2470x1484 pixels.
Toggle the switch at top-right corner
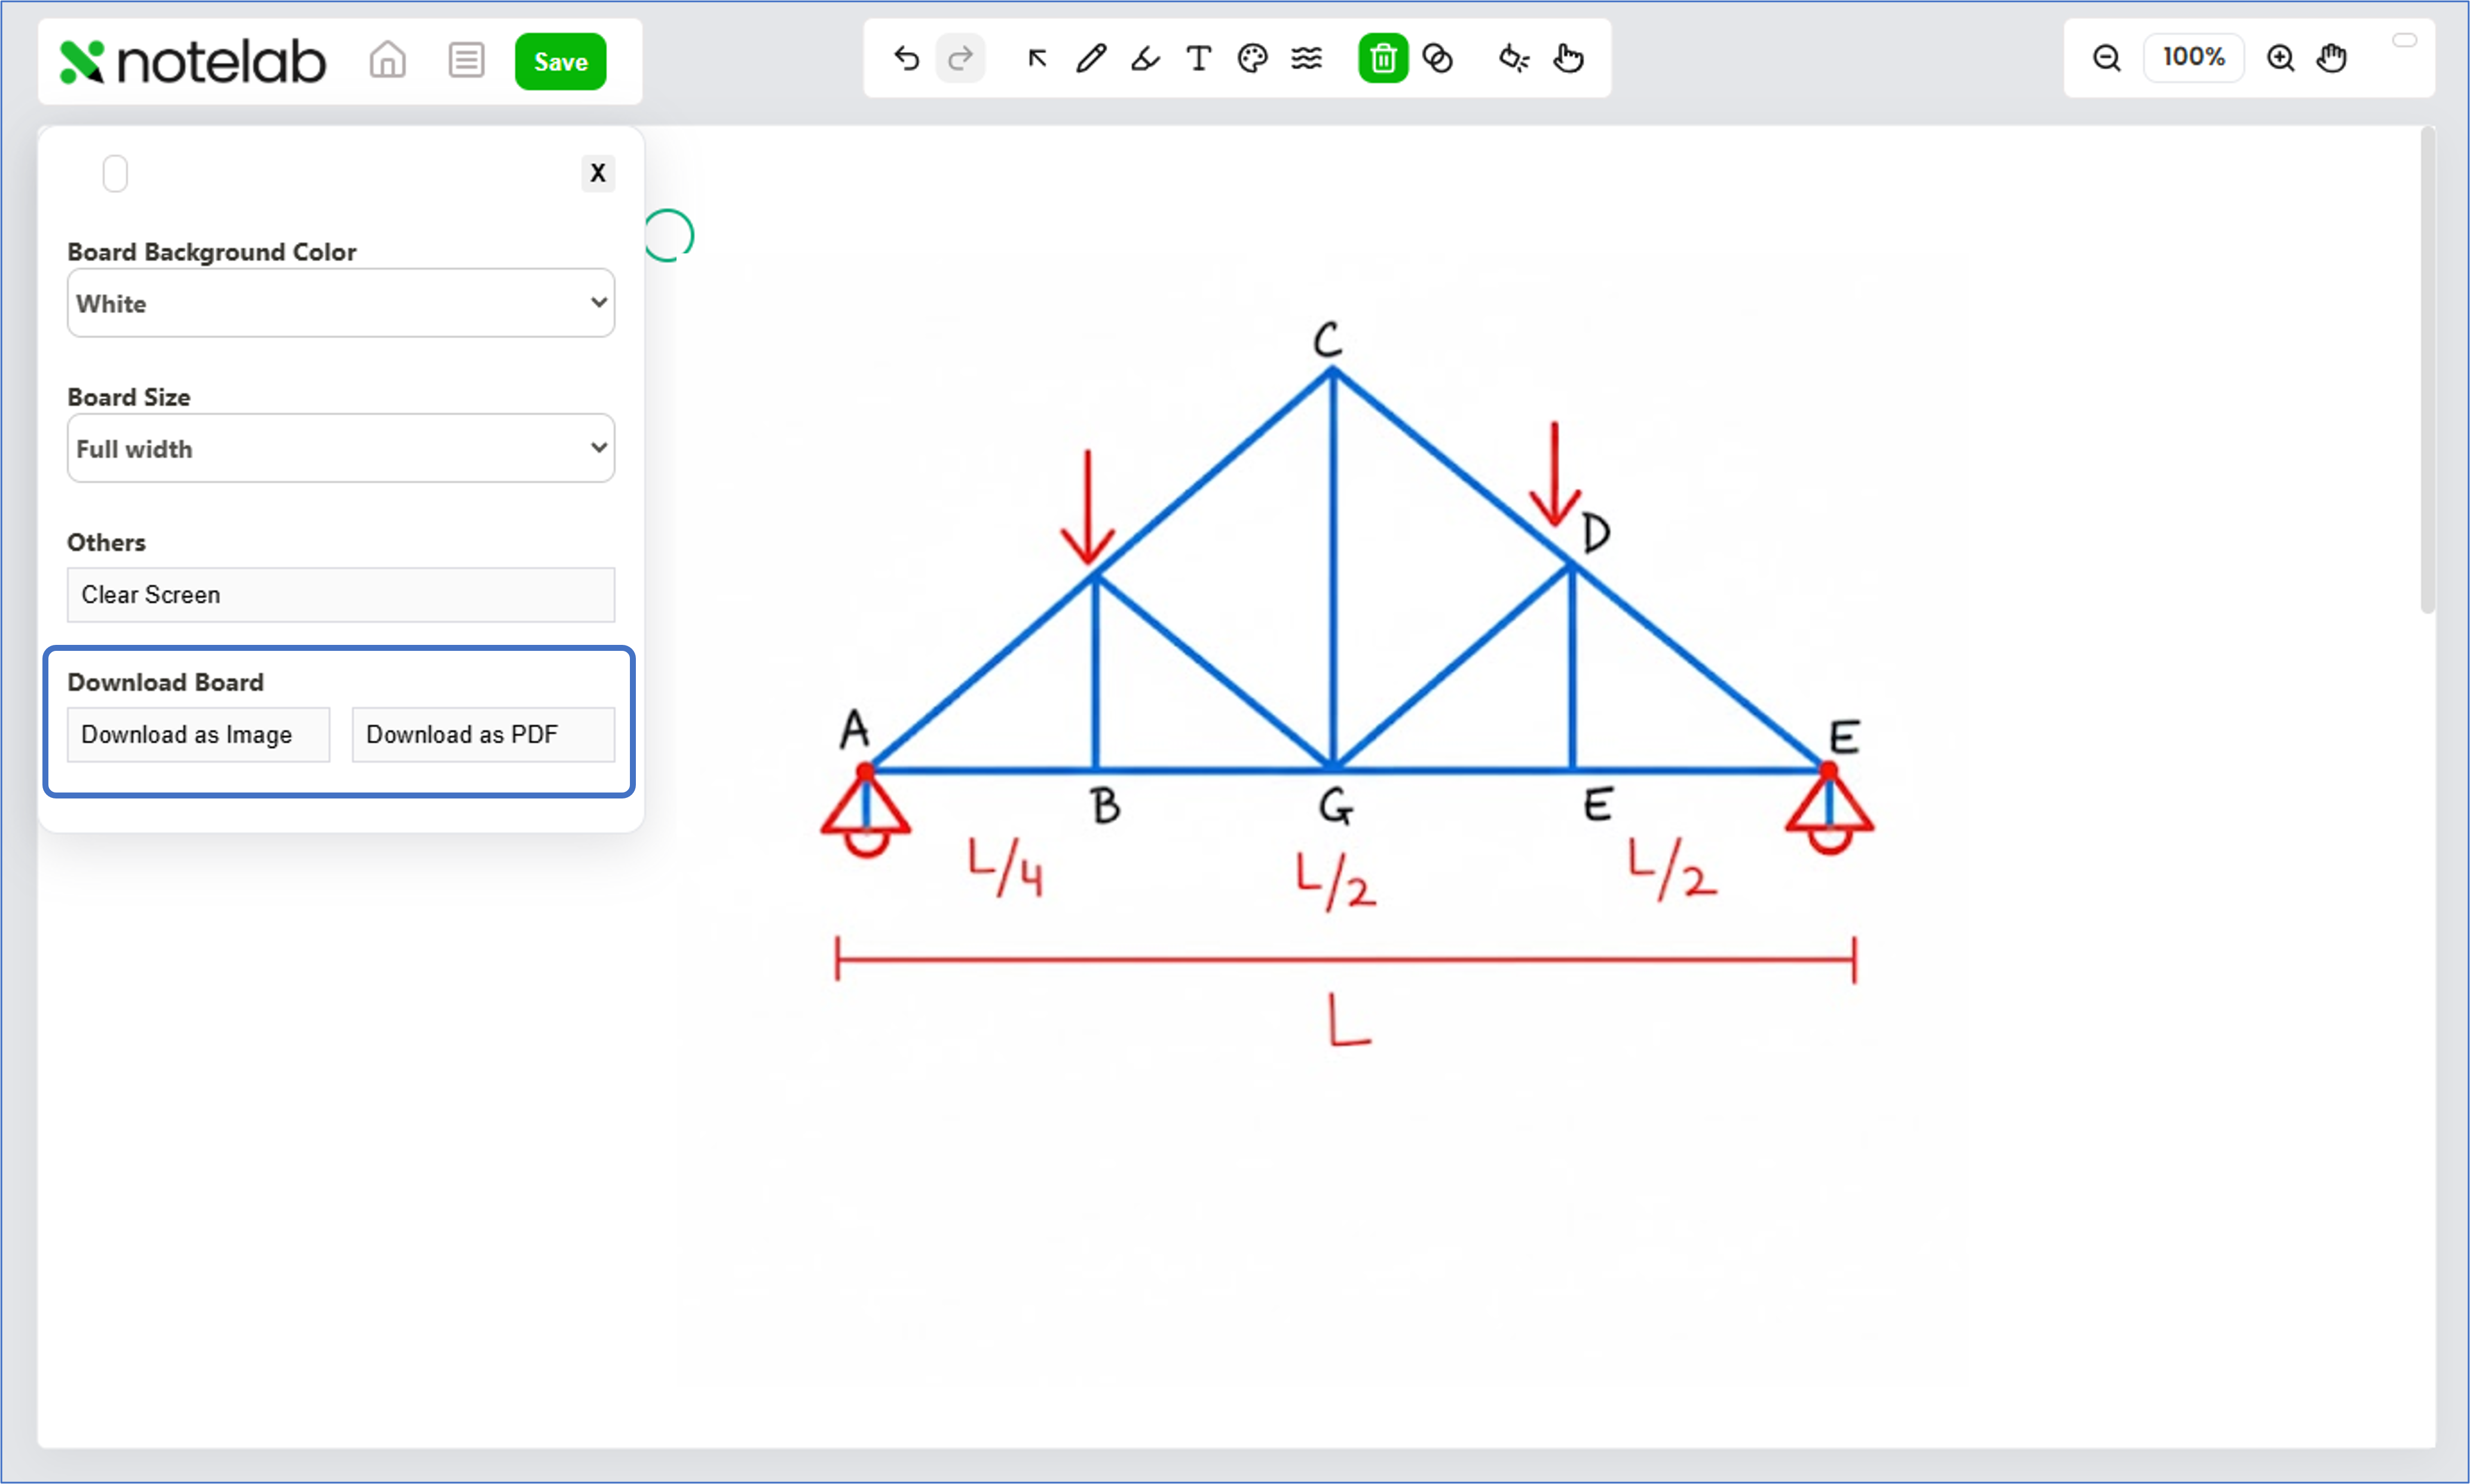tap(2404, 40)
